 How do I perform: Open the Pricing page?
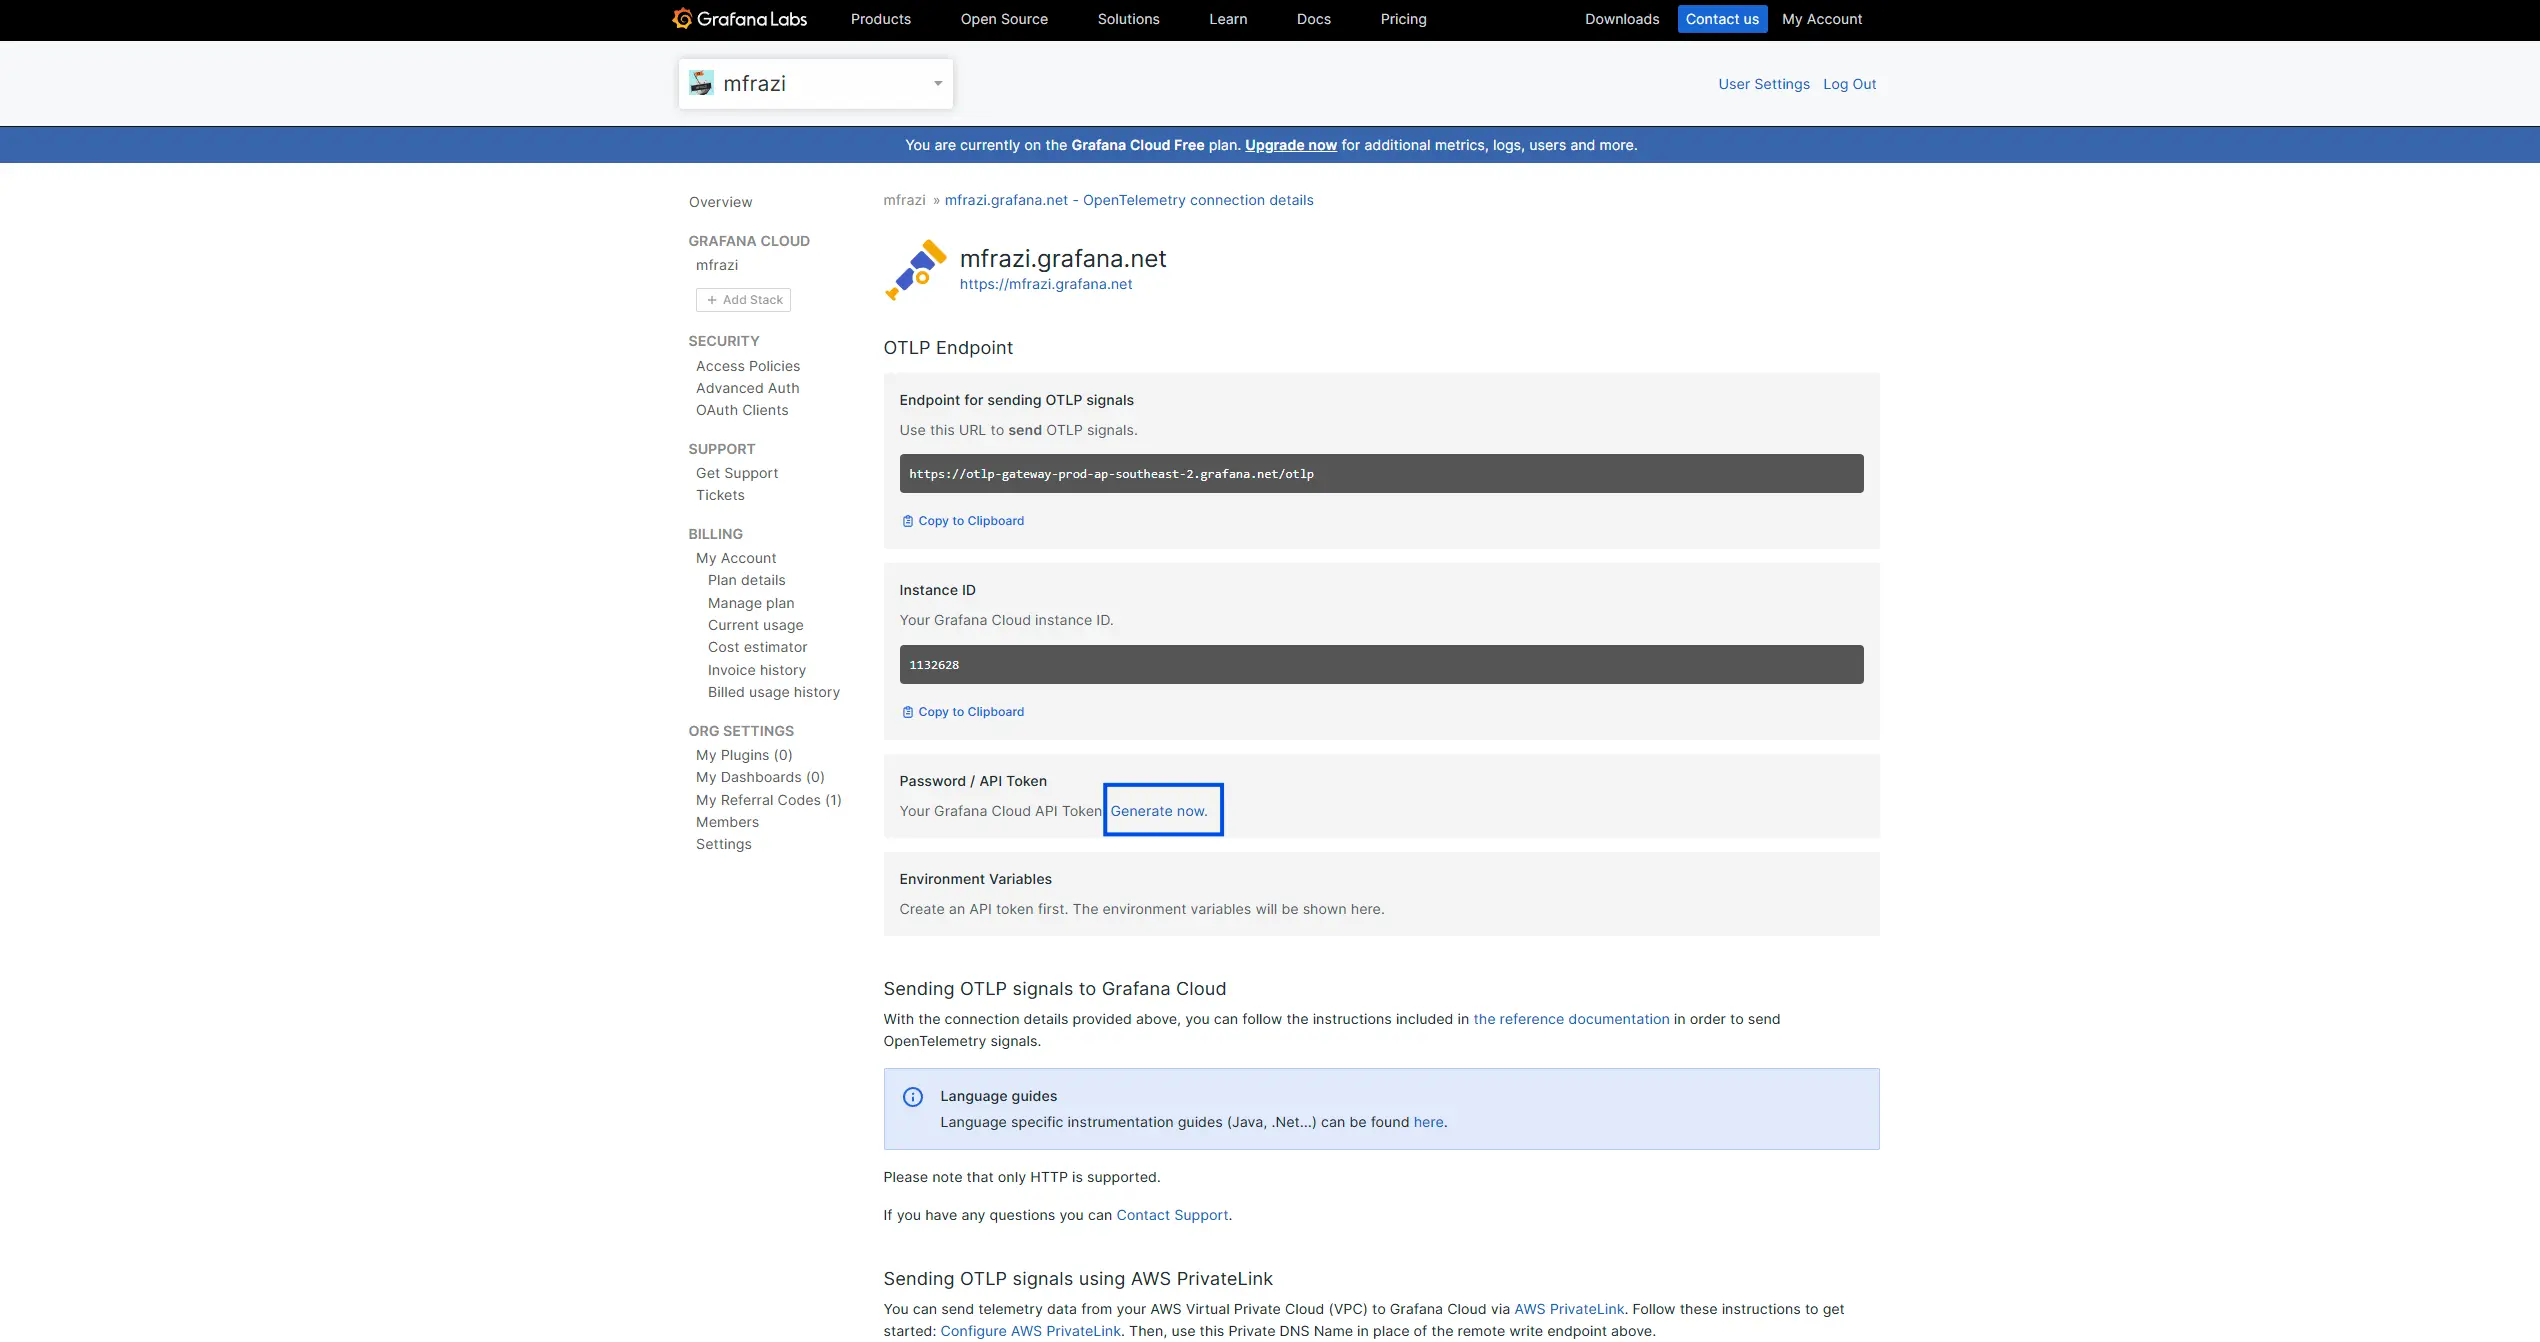click(1403, 19)
